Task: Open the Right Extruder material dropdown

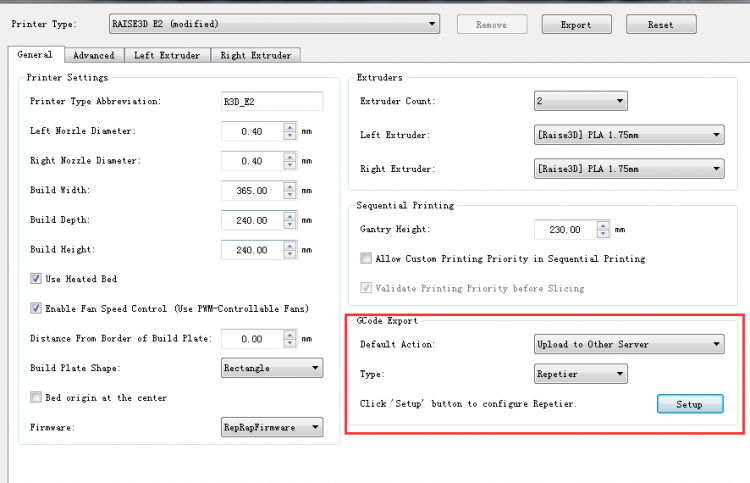Action: [629, 169]
